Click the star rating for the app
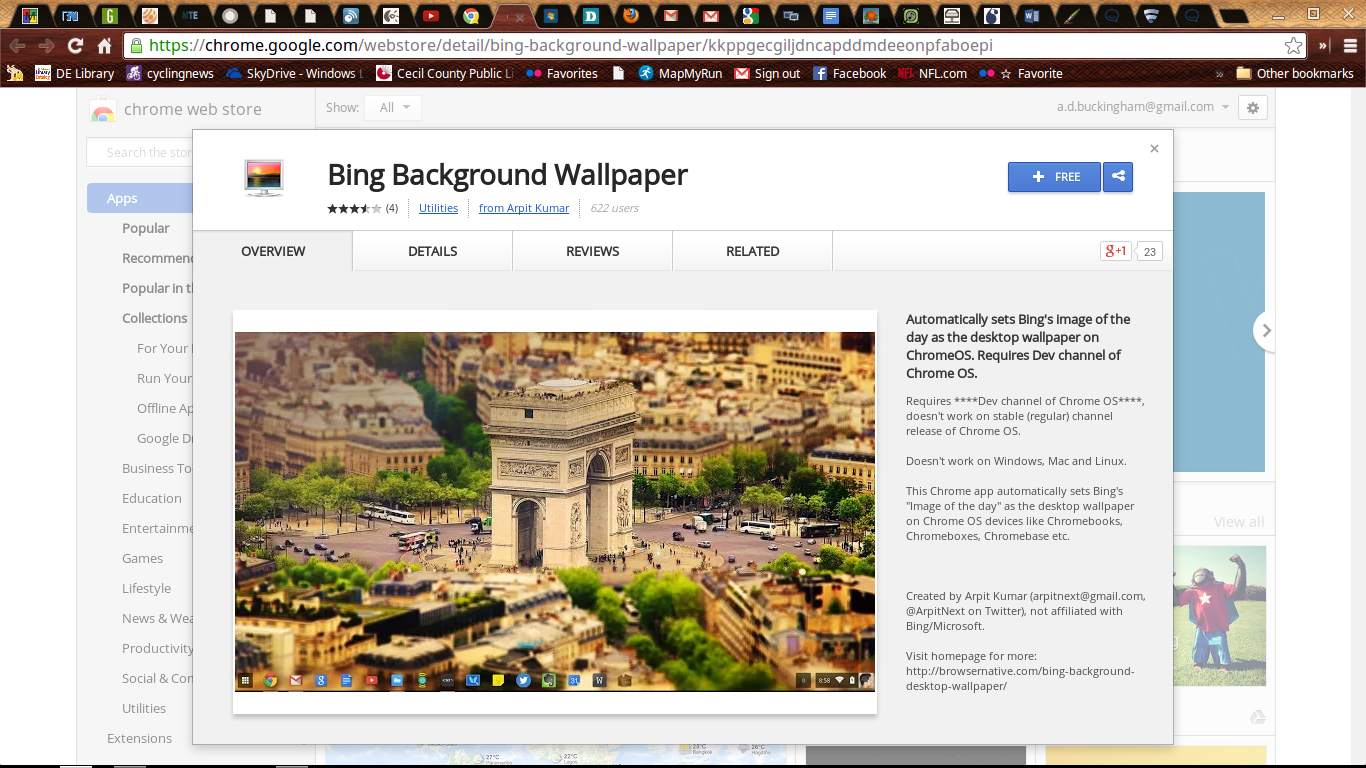 [354, 208]
